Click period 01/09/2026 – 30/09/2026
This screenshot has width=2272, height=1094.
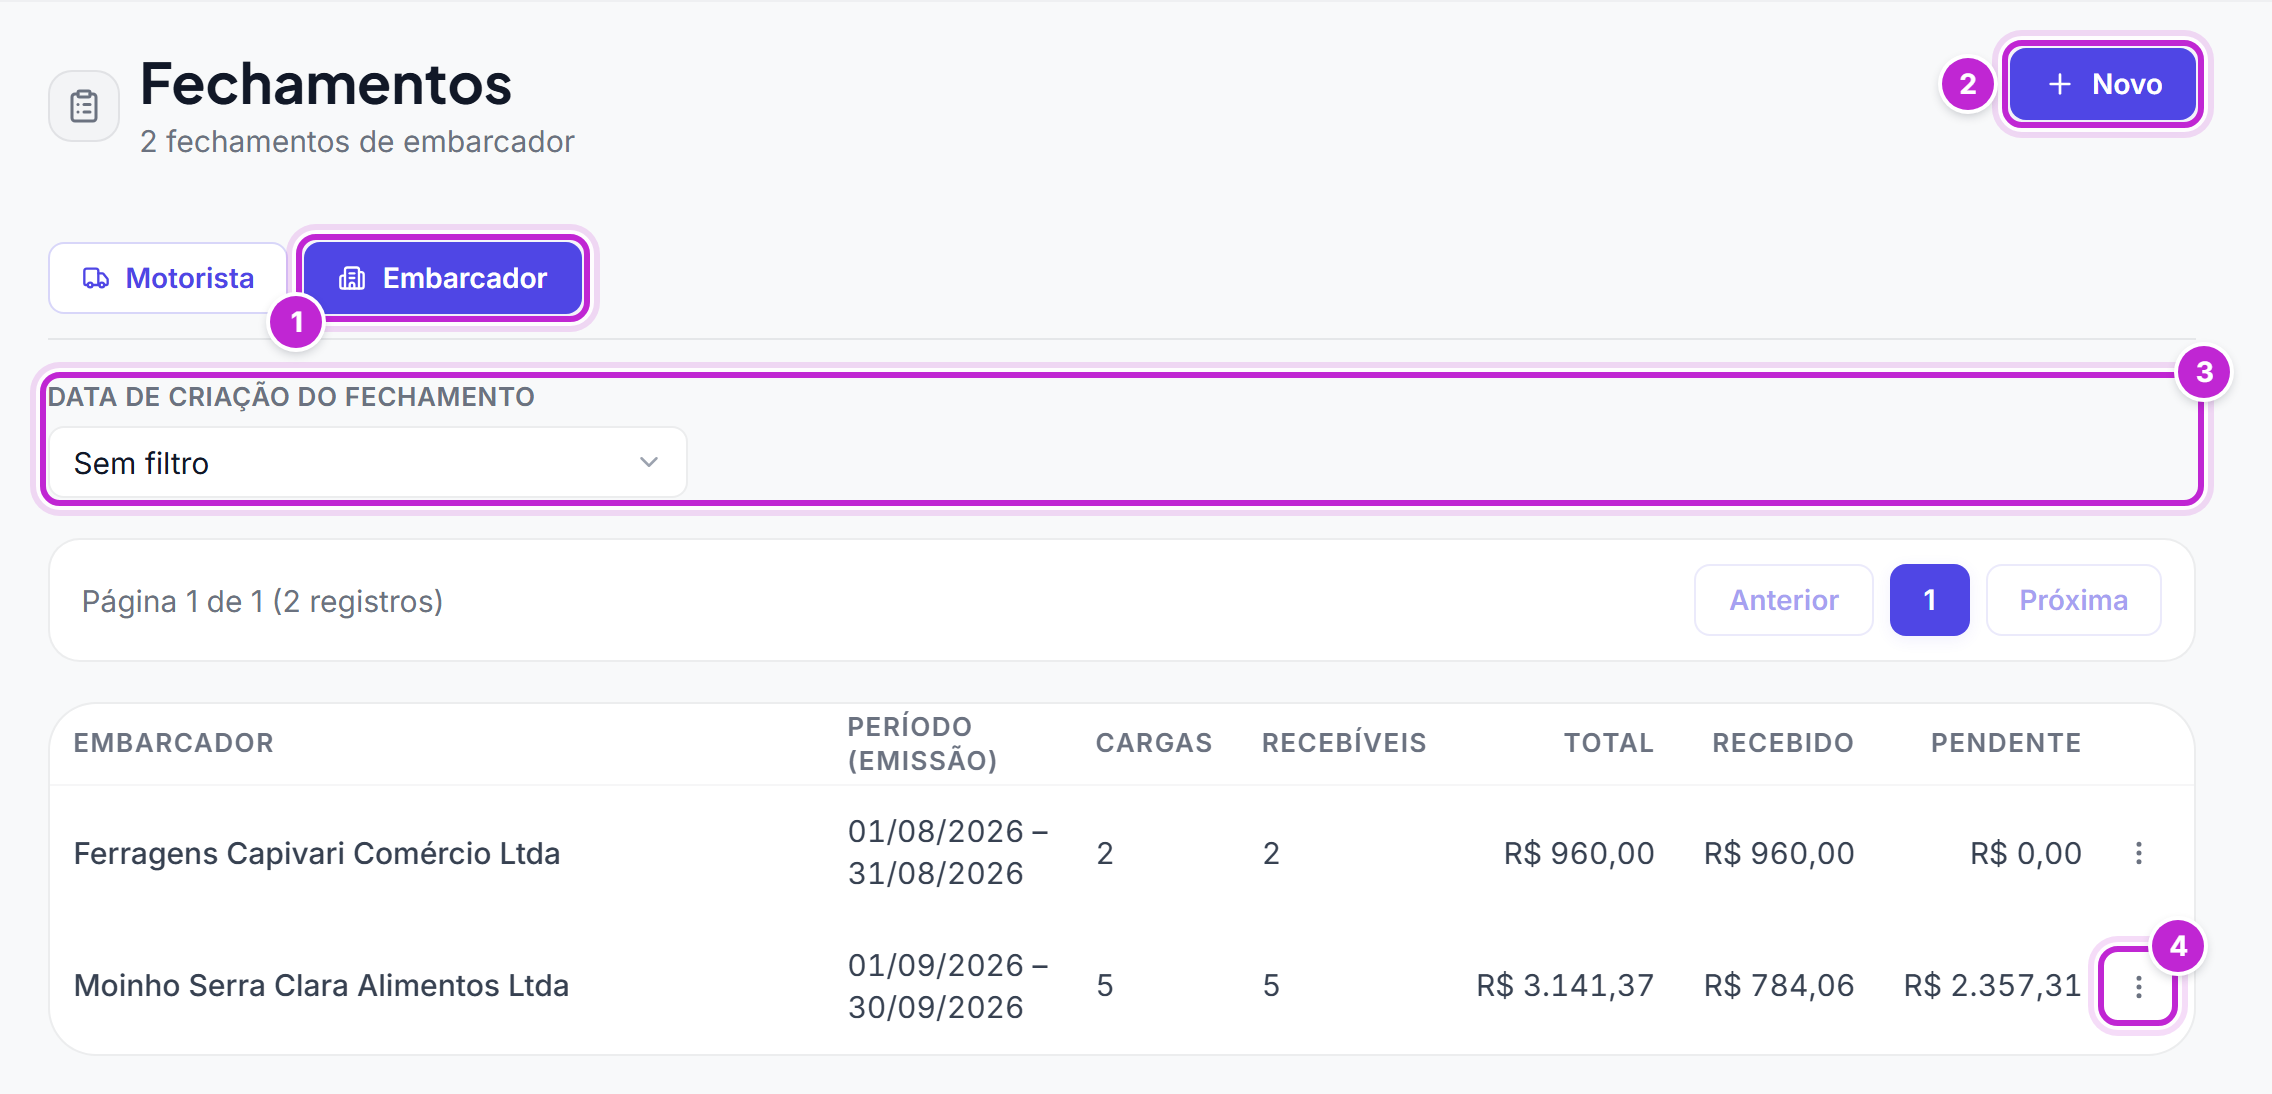(947, 986)
